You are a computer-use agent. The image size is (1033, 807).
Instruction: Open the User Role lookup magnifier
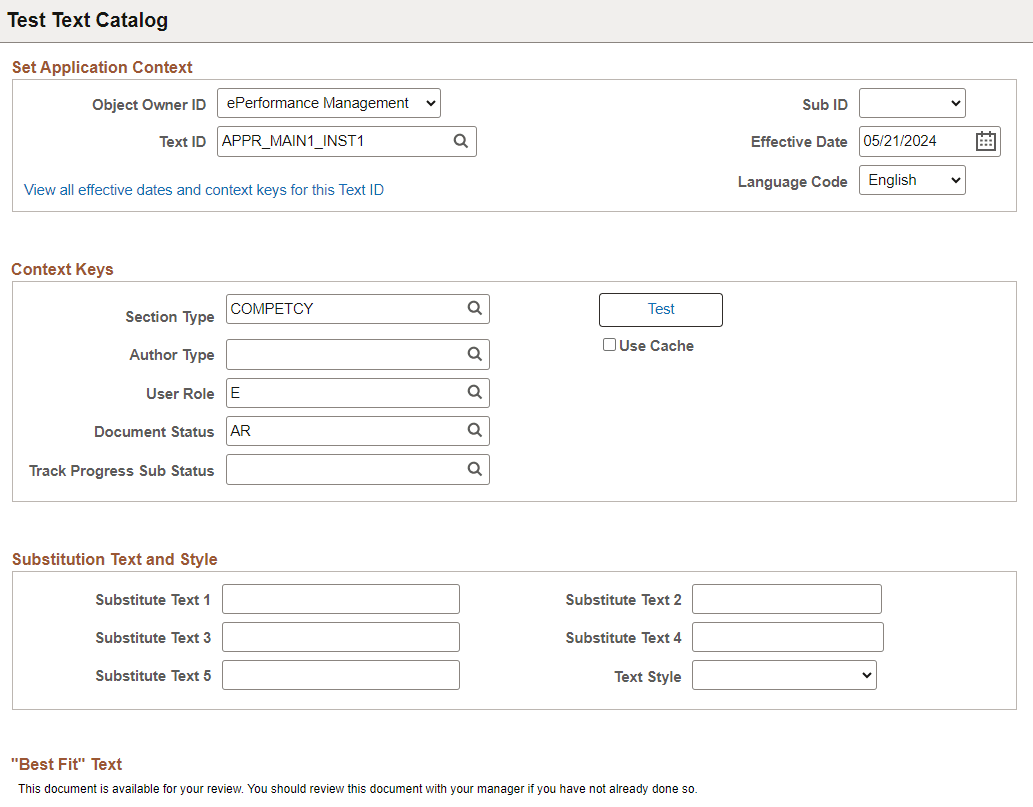474,392
